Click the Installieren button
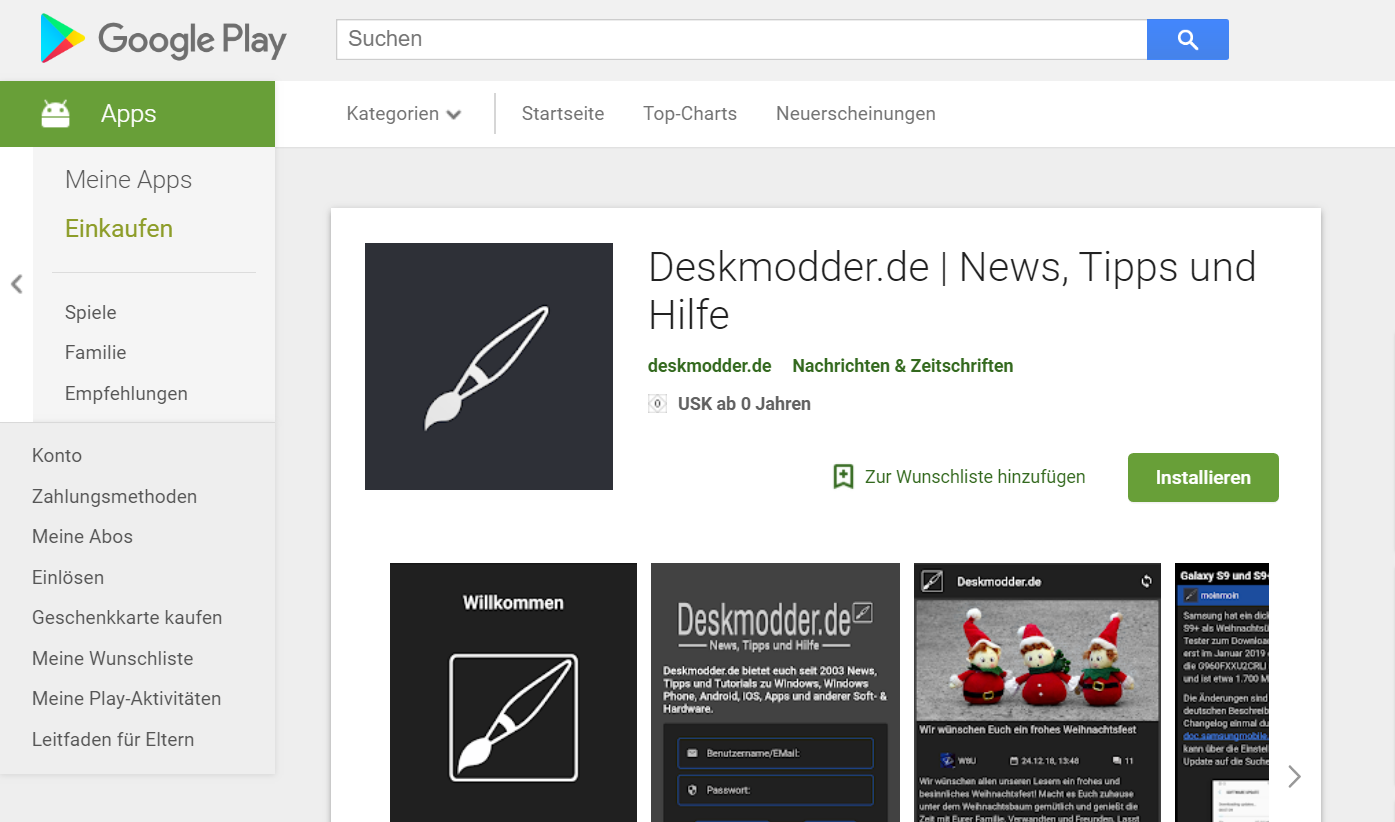The image size is (1395, 822). [x=1203, y=477]
